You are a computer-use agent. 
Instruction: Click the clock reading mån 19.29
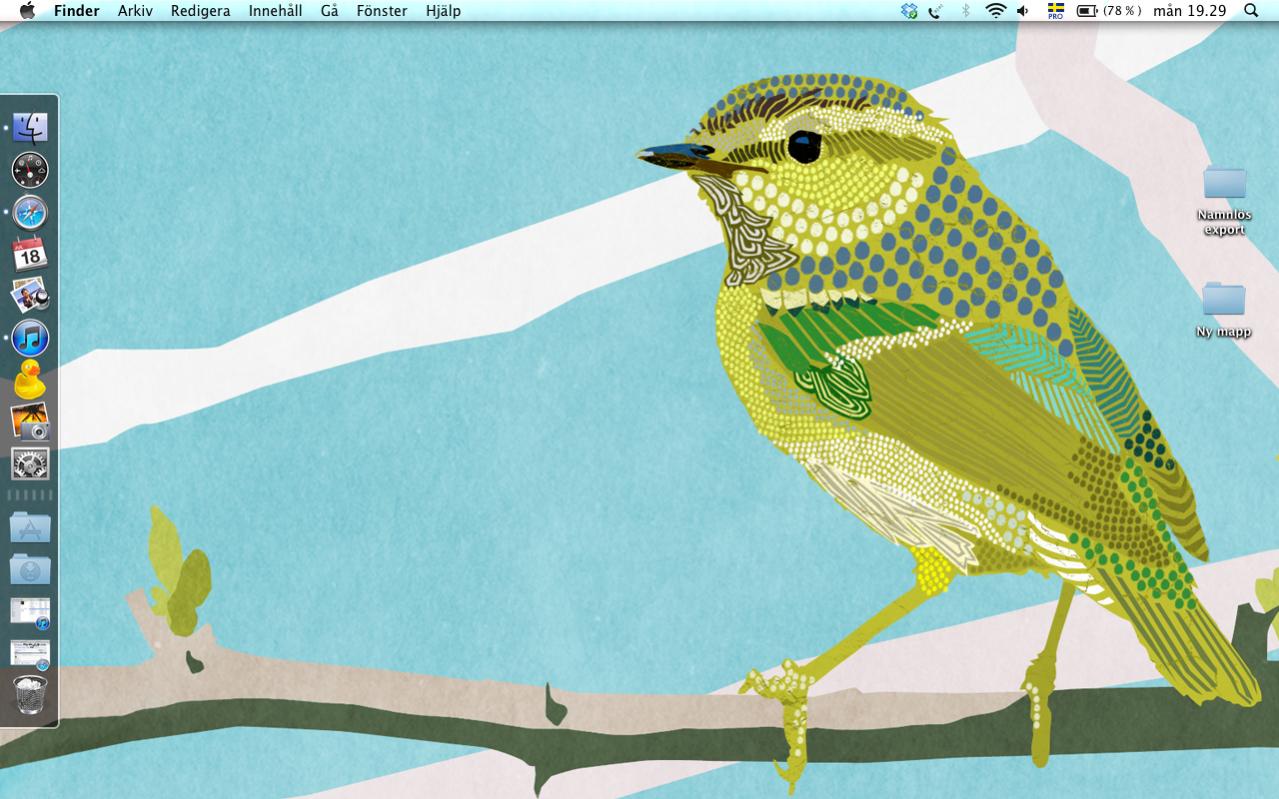pyautogui.click(x=1189, y=11)
